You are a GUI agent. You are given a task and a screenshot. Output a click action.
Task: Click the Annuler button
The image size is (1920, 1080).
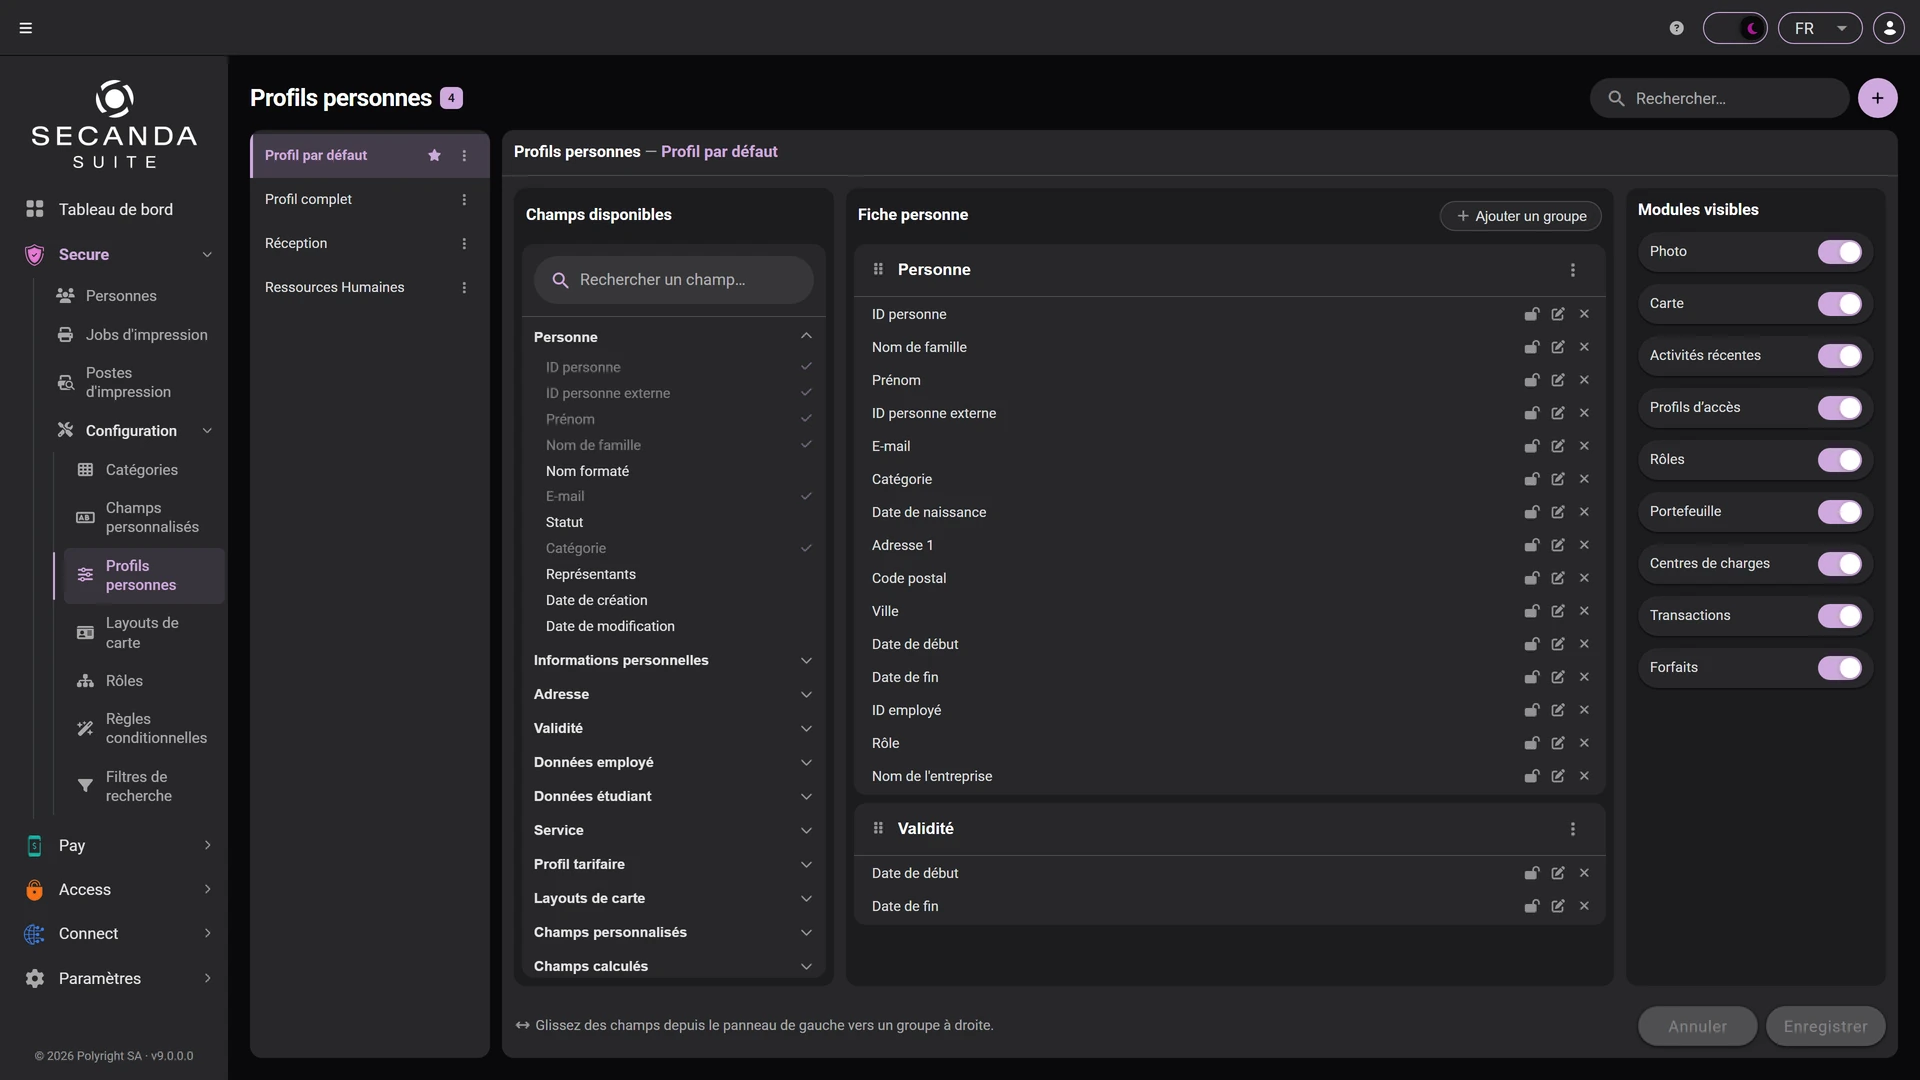click(x=1697, y=1027)
